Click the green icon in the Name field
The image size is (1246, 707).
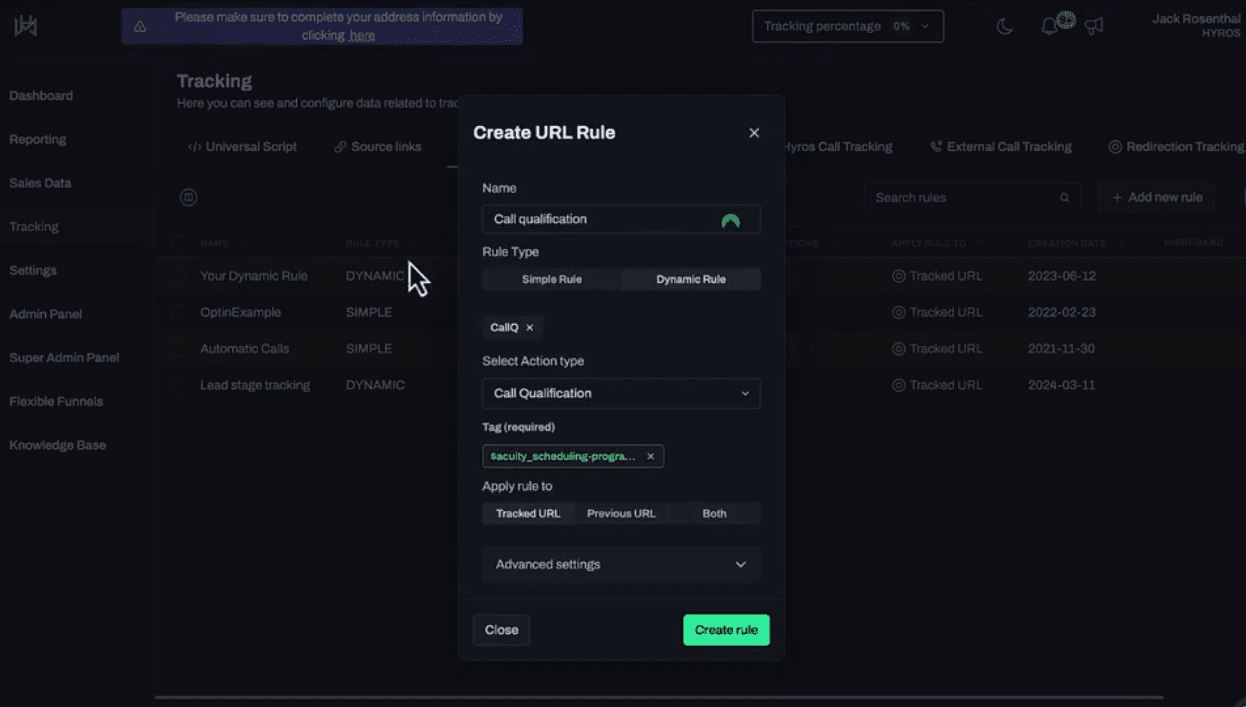click(x=731, y=220)
